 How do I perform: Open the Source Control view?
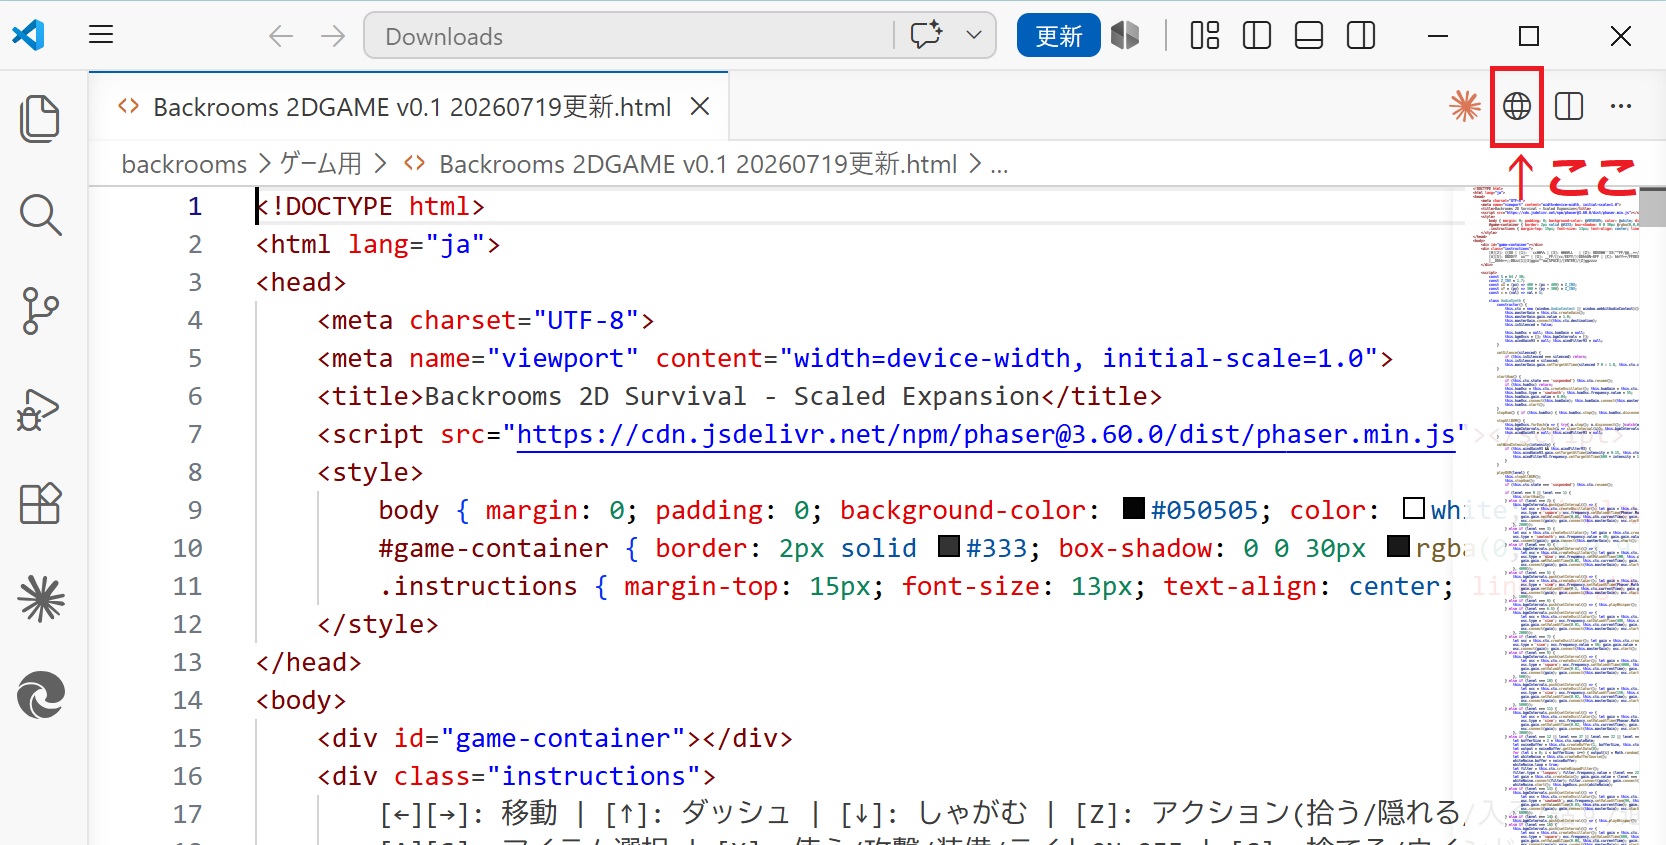tap(40, 311)
